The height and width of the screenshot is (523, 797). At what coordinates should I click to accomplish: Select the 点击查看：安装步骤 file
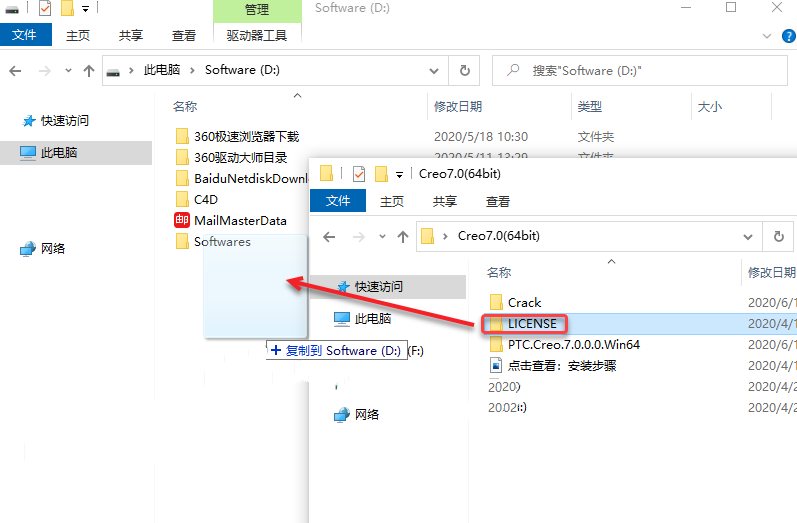(x=553, y=365)
